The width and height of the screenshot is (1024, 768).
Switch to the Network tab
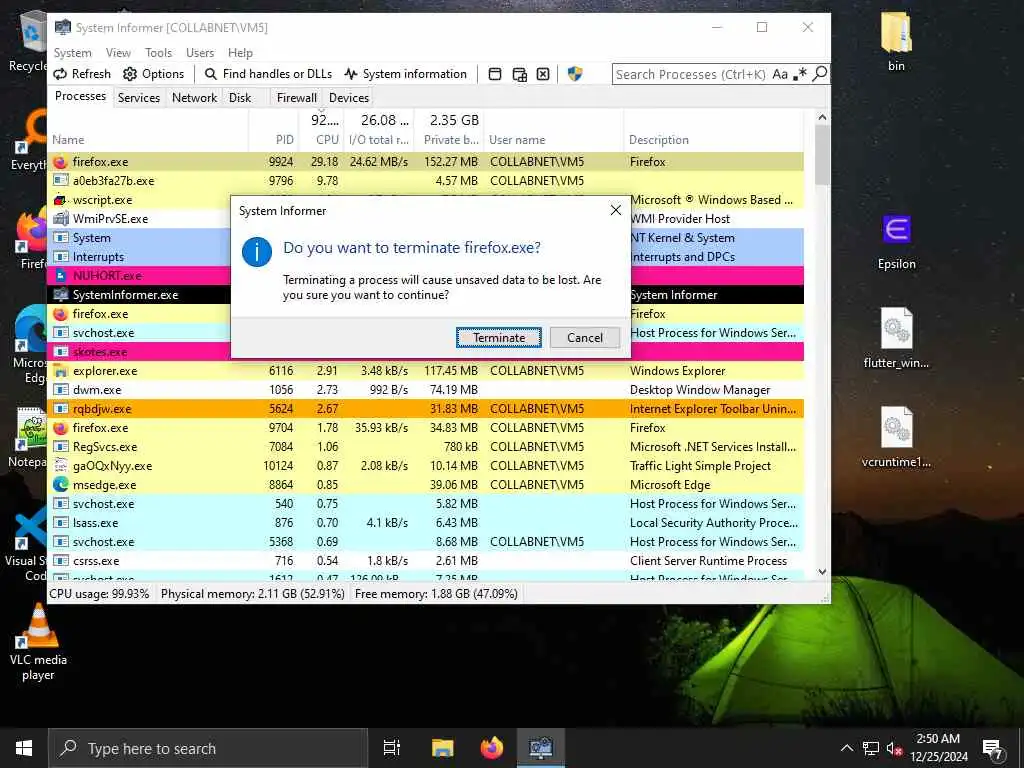pos(195,98)
